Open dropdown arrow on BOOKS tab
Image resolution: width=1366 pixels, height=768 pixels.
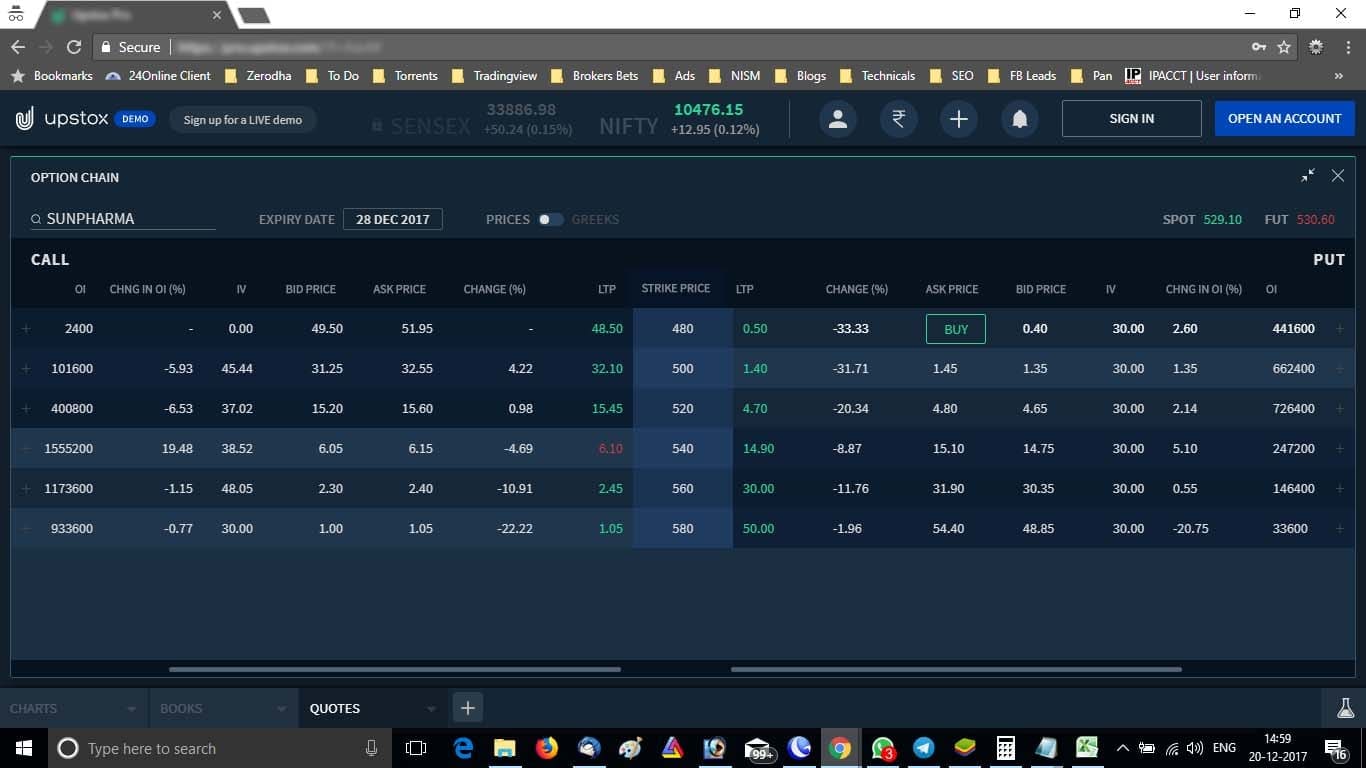281,709
